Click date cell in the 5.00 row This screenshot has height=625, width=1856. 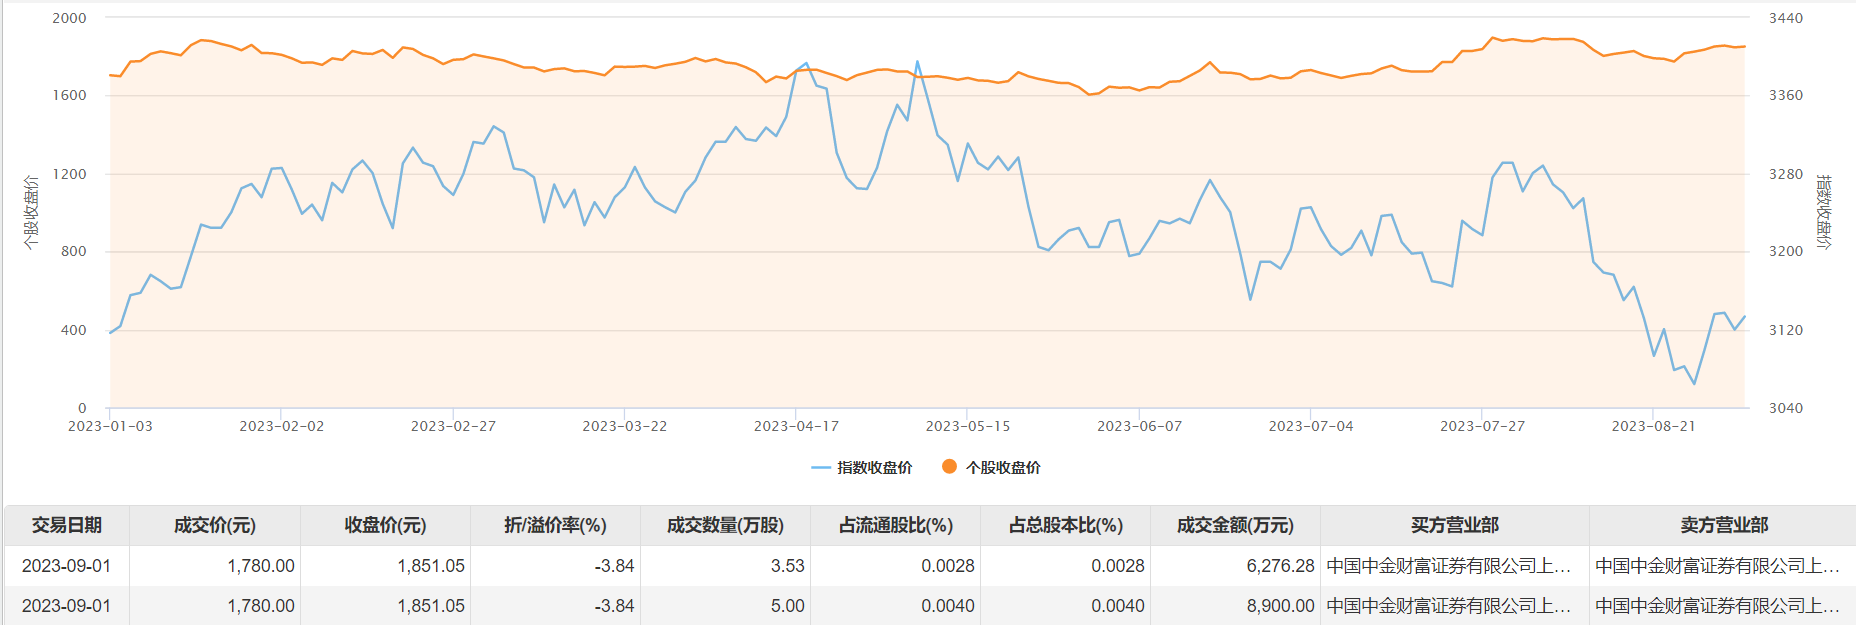pos(67,606)
